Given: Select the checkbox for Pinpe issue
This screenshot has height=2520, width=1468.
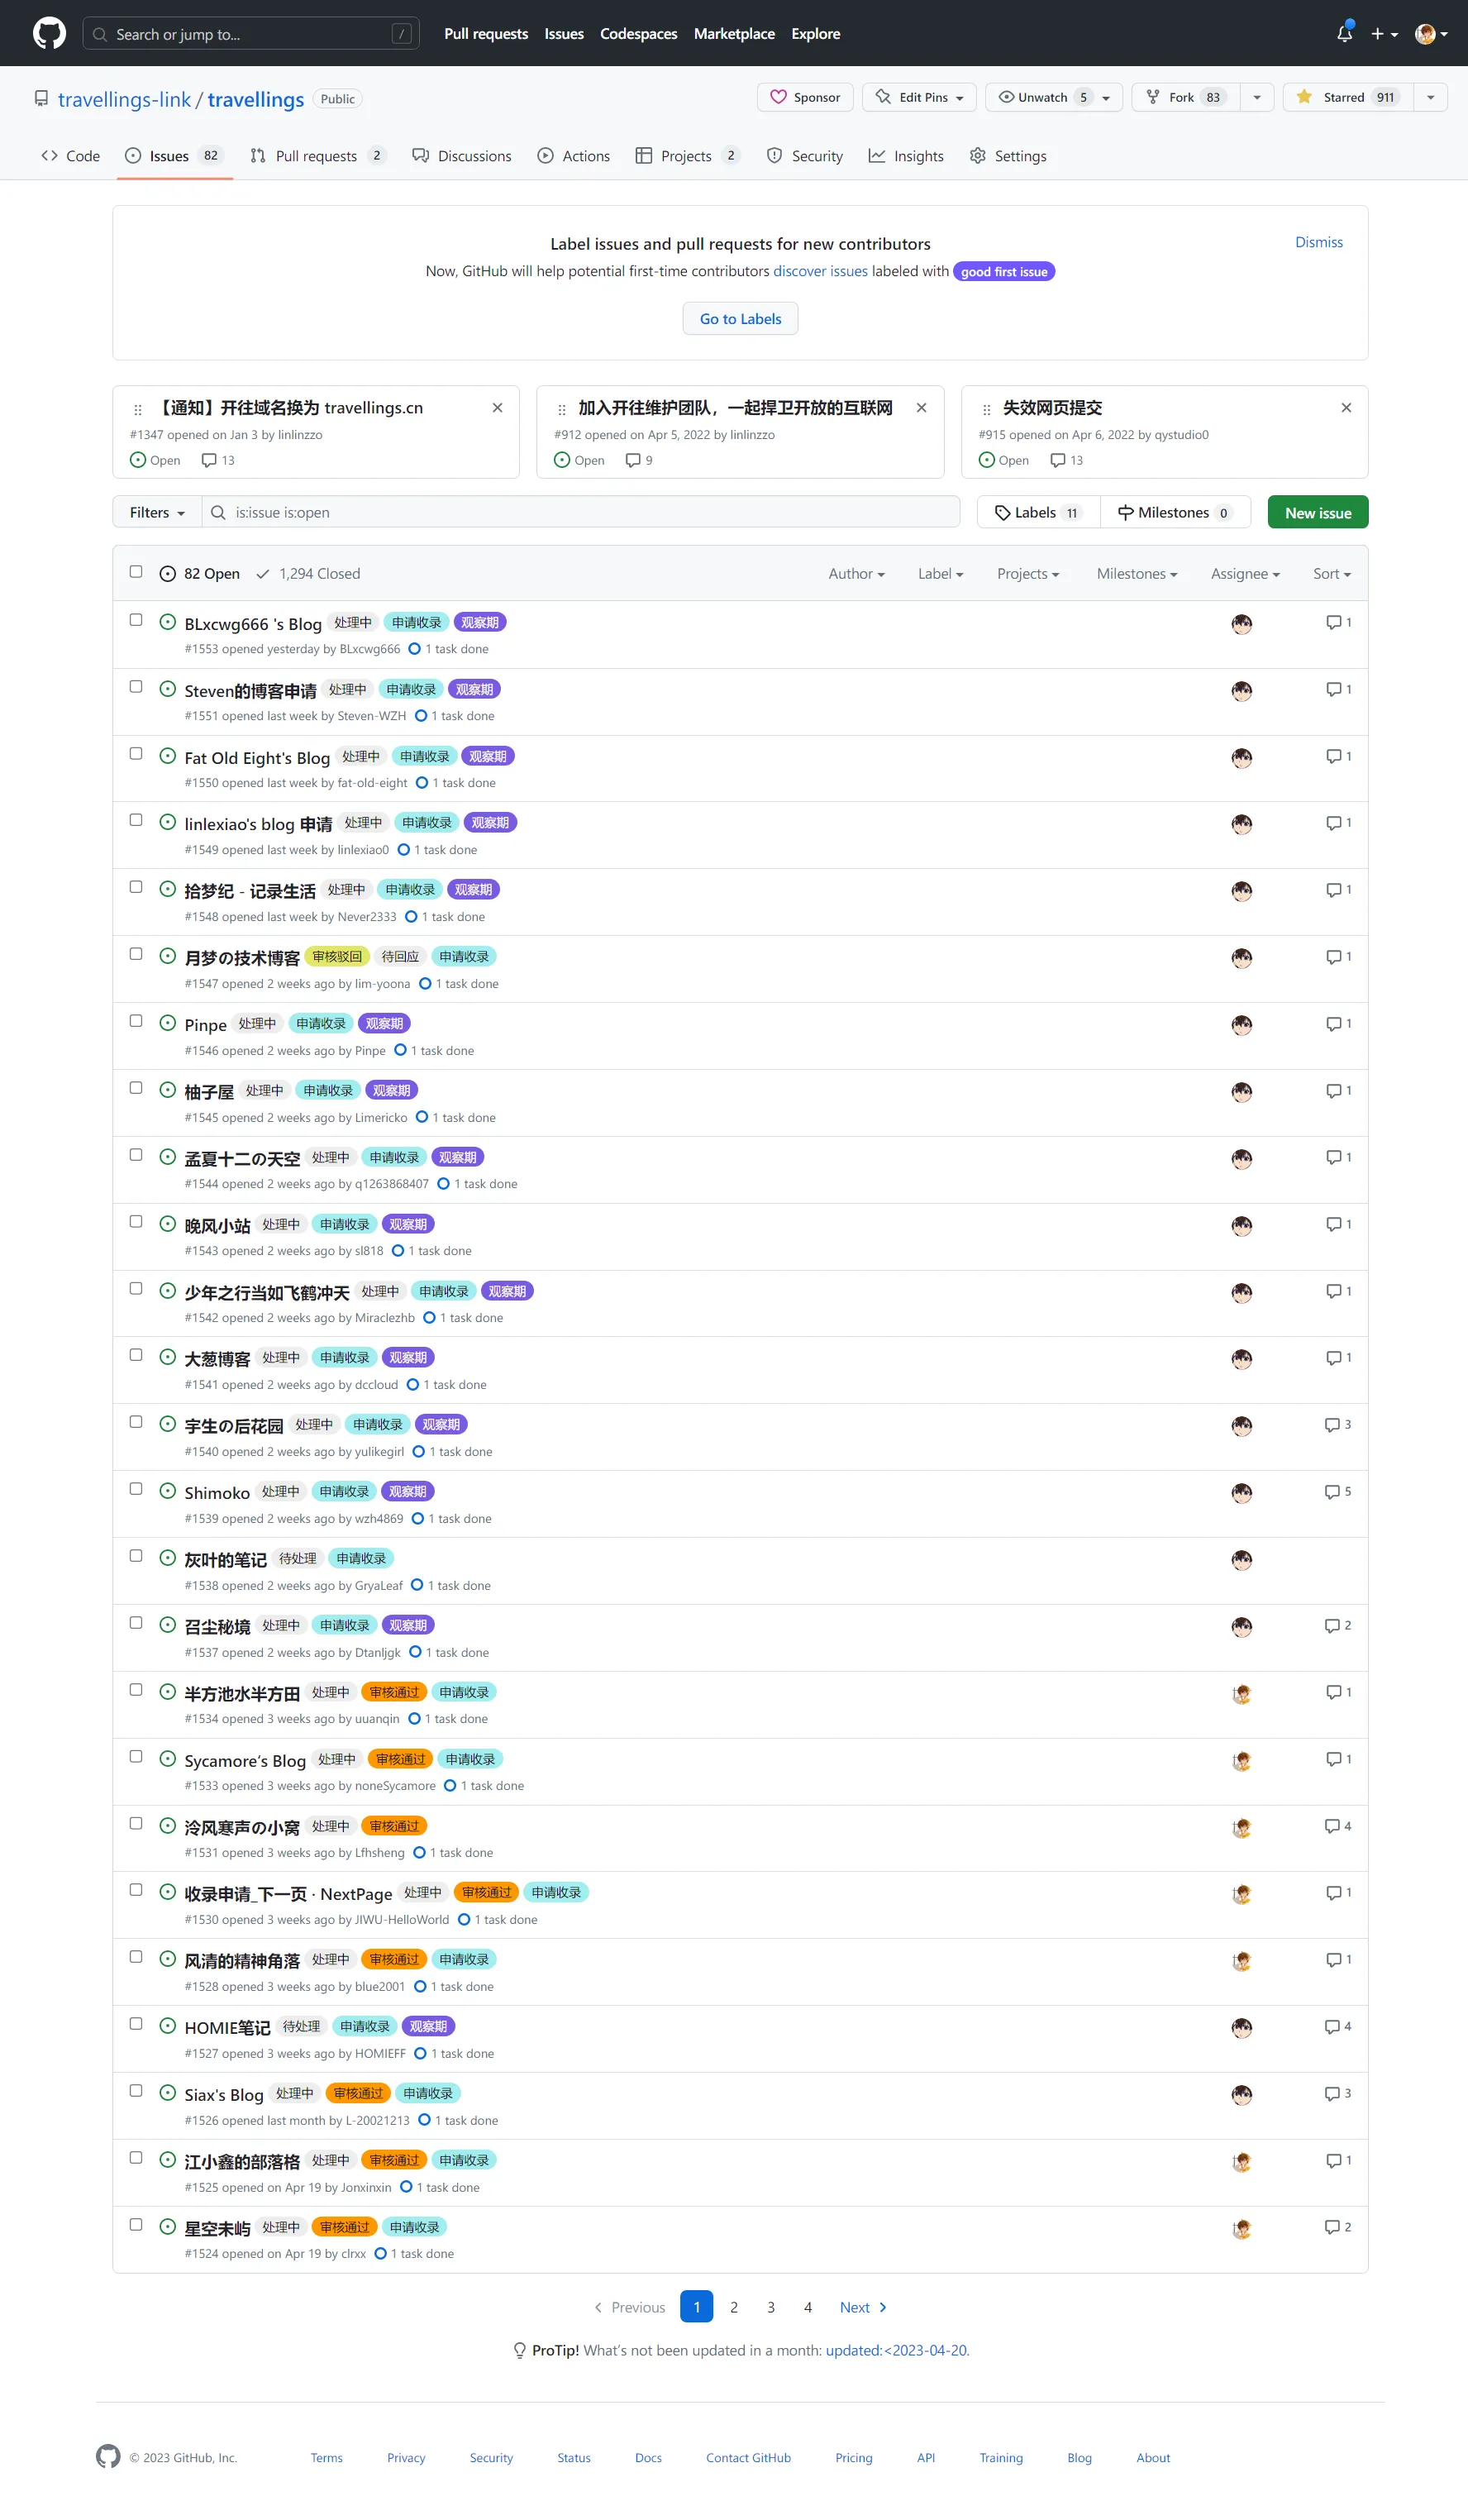Looking at the screenshot, I should click(x=136, y=1021).
